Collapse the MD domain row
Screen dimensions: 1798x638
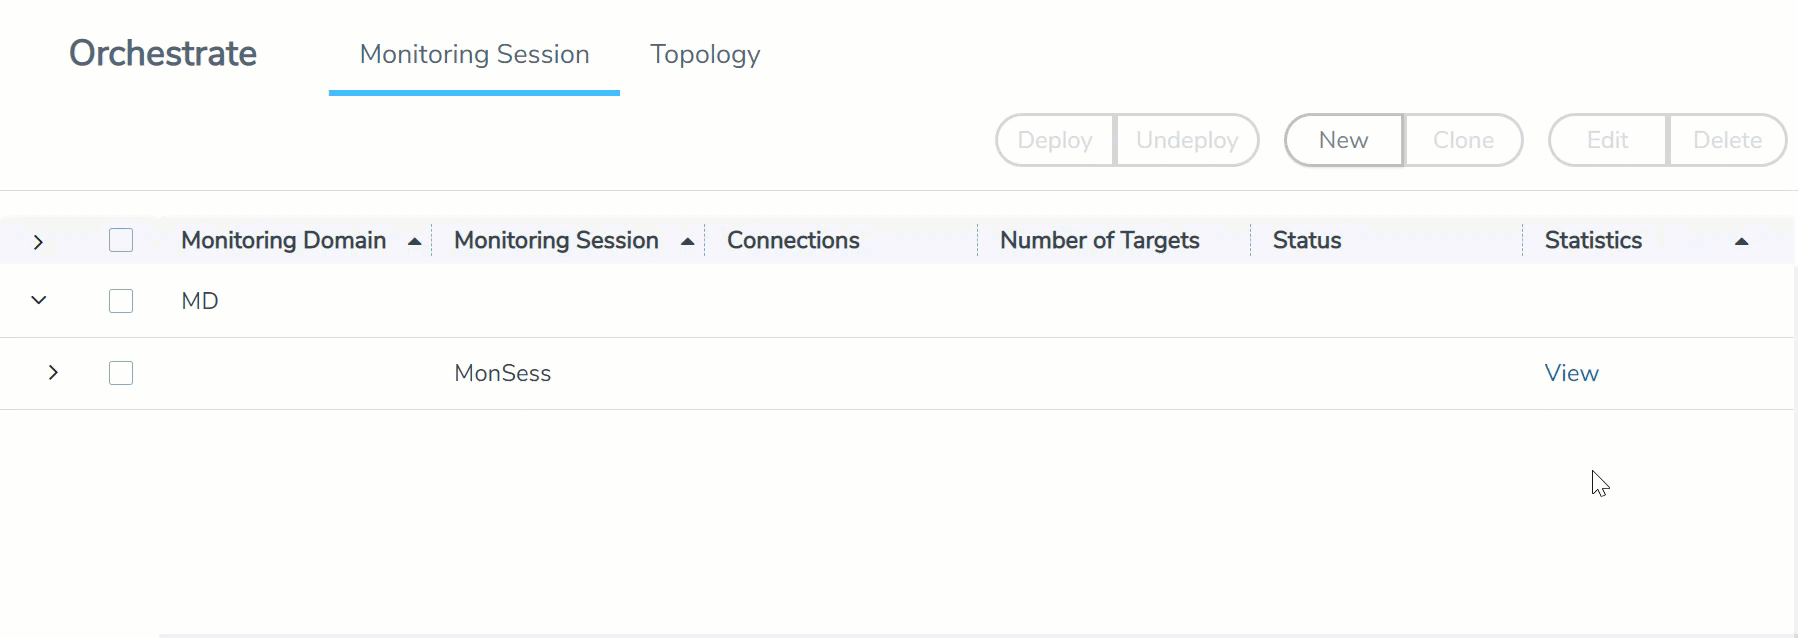pyautogui.click(x=39, y=300)
